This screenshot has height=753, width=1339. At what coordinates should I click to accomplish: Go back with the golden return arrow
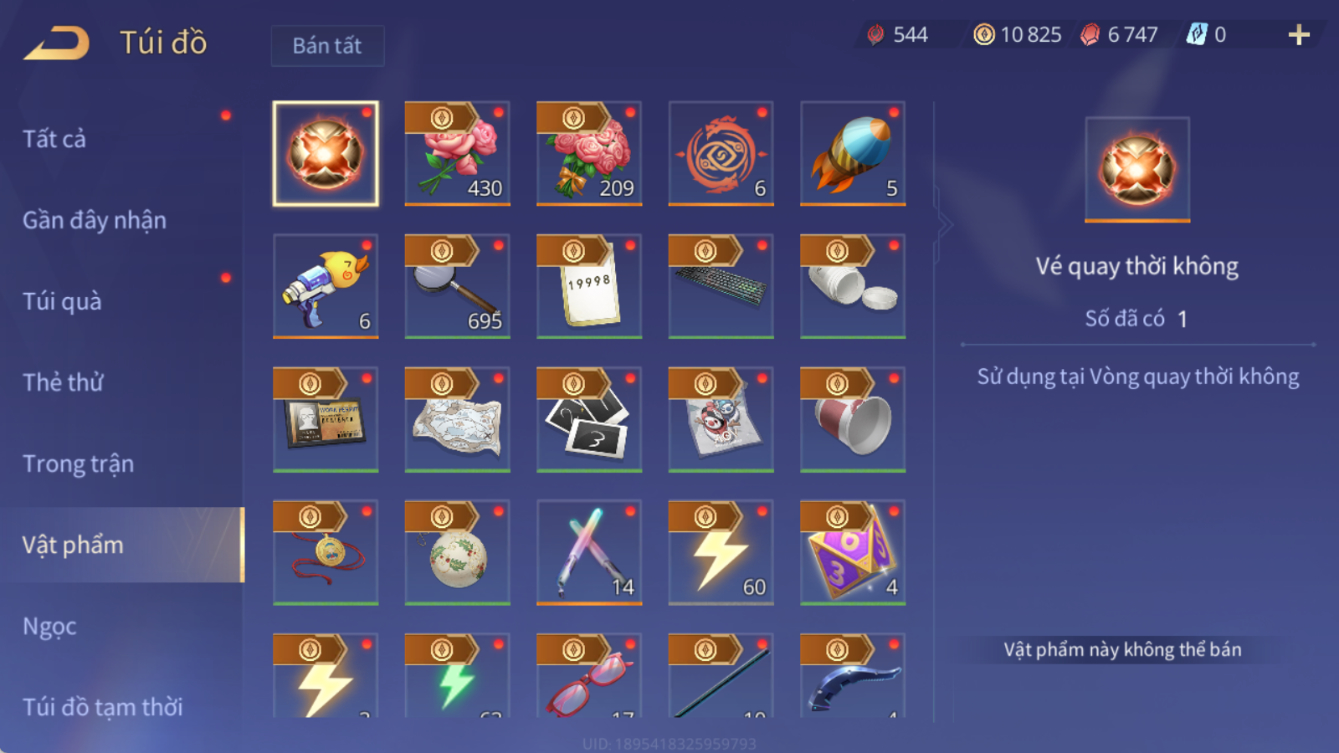pyautogui.click(x=57, y=43)
